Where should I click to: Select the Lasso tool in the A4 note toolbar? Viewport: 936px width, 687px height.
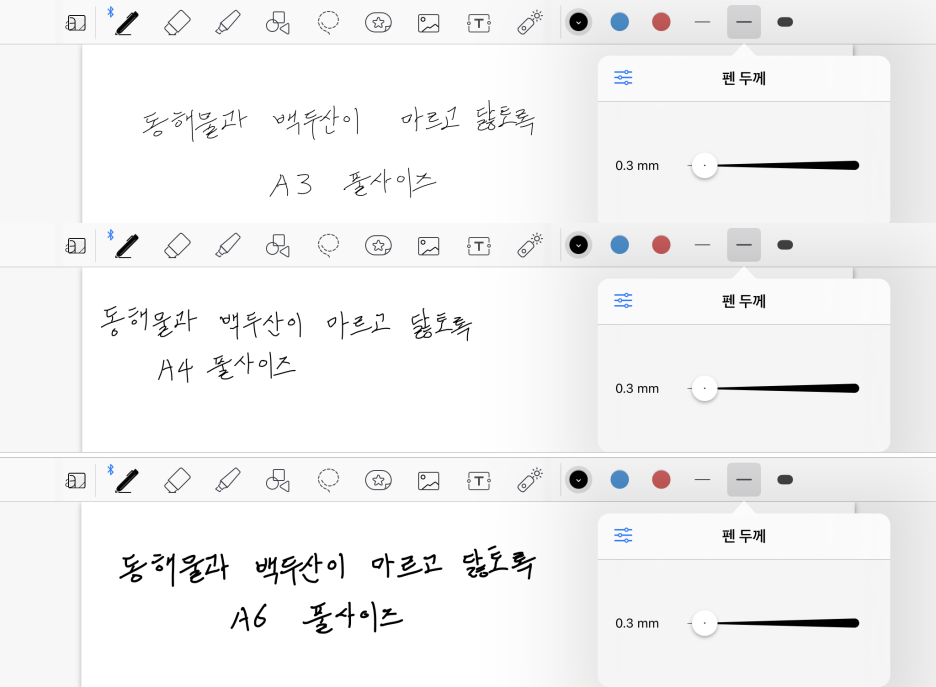328,245
